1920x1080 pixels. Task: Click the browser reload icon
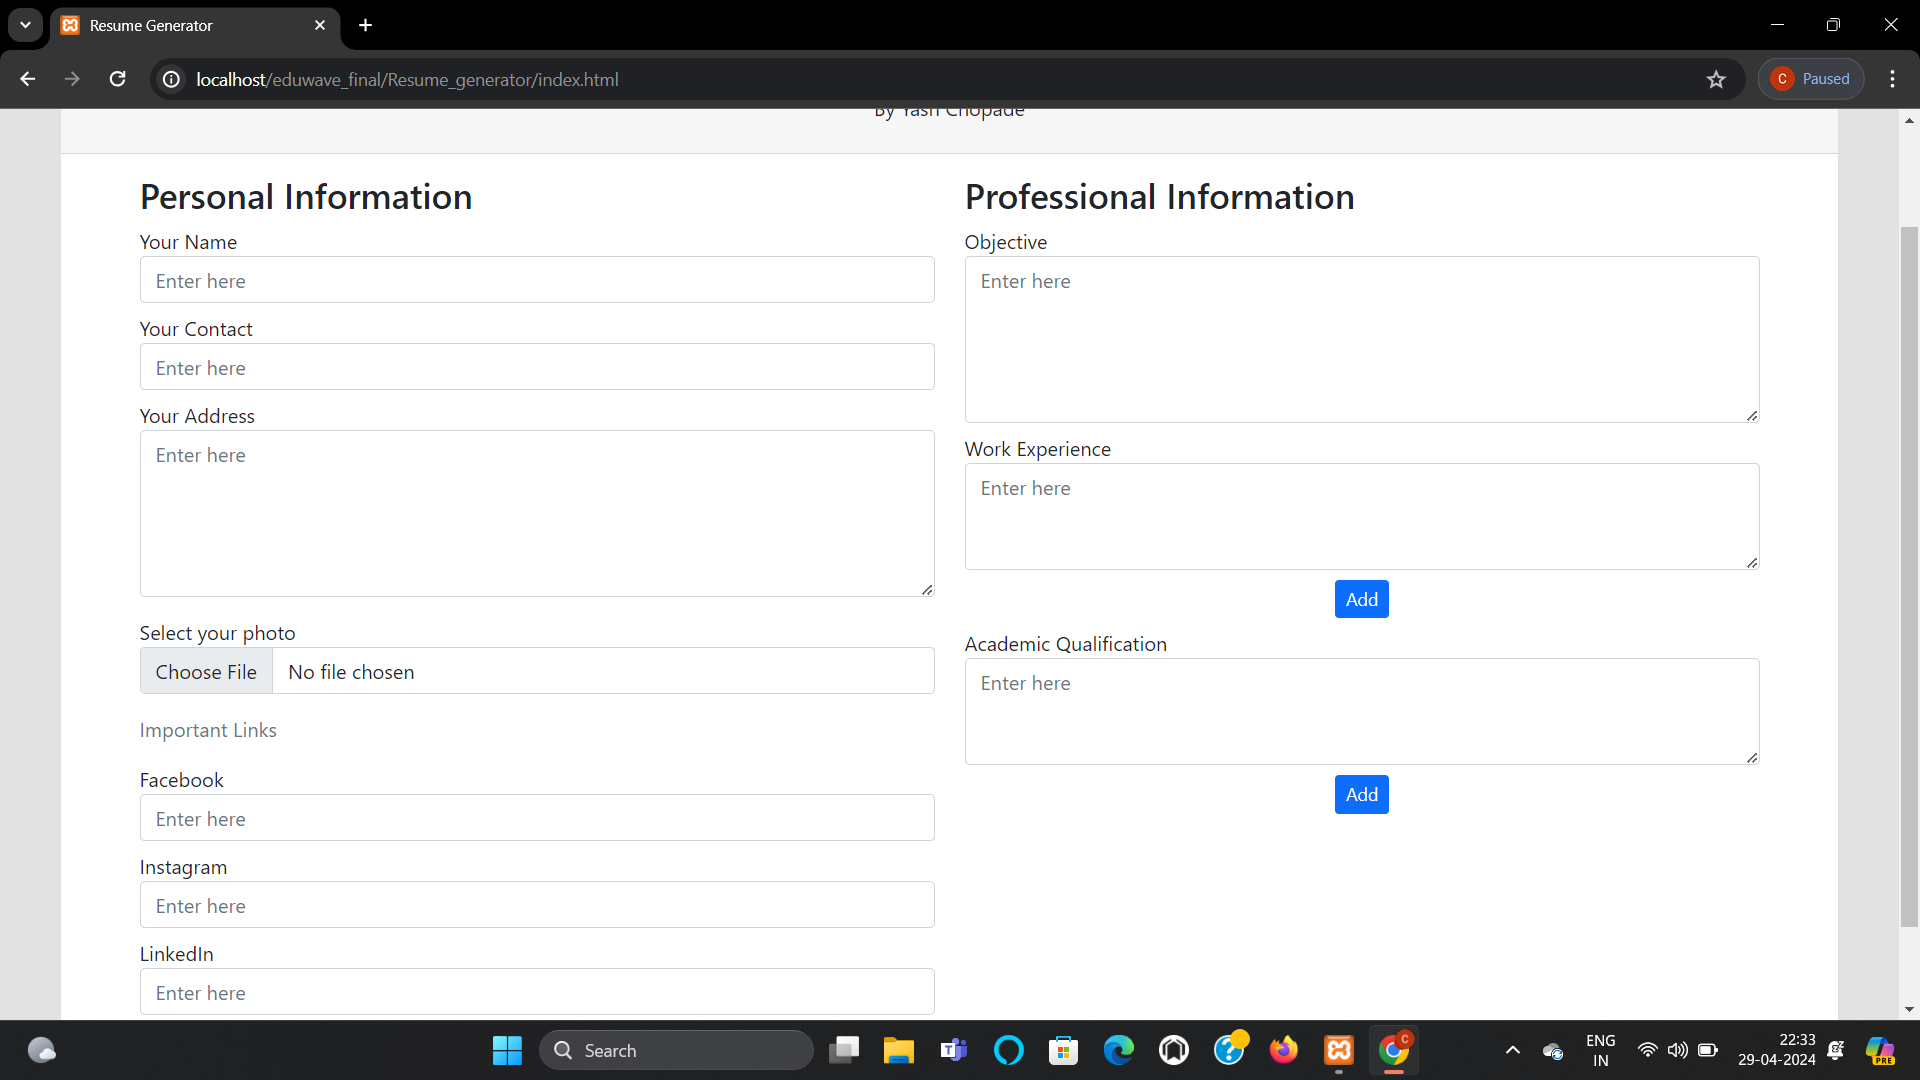(117, 79)
